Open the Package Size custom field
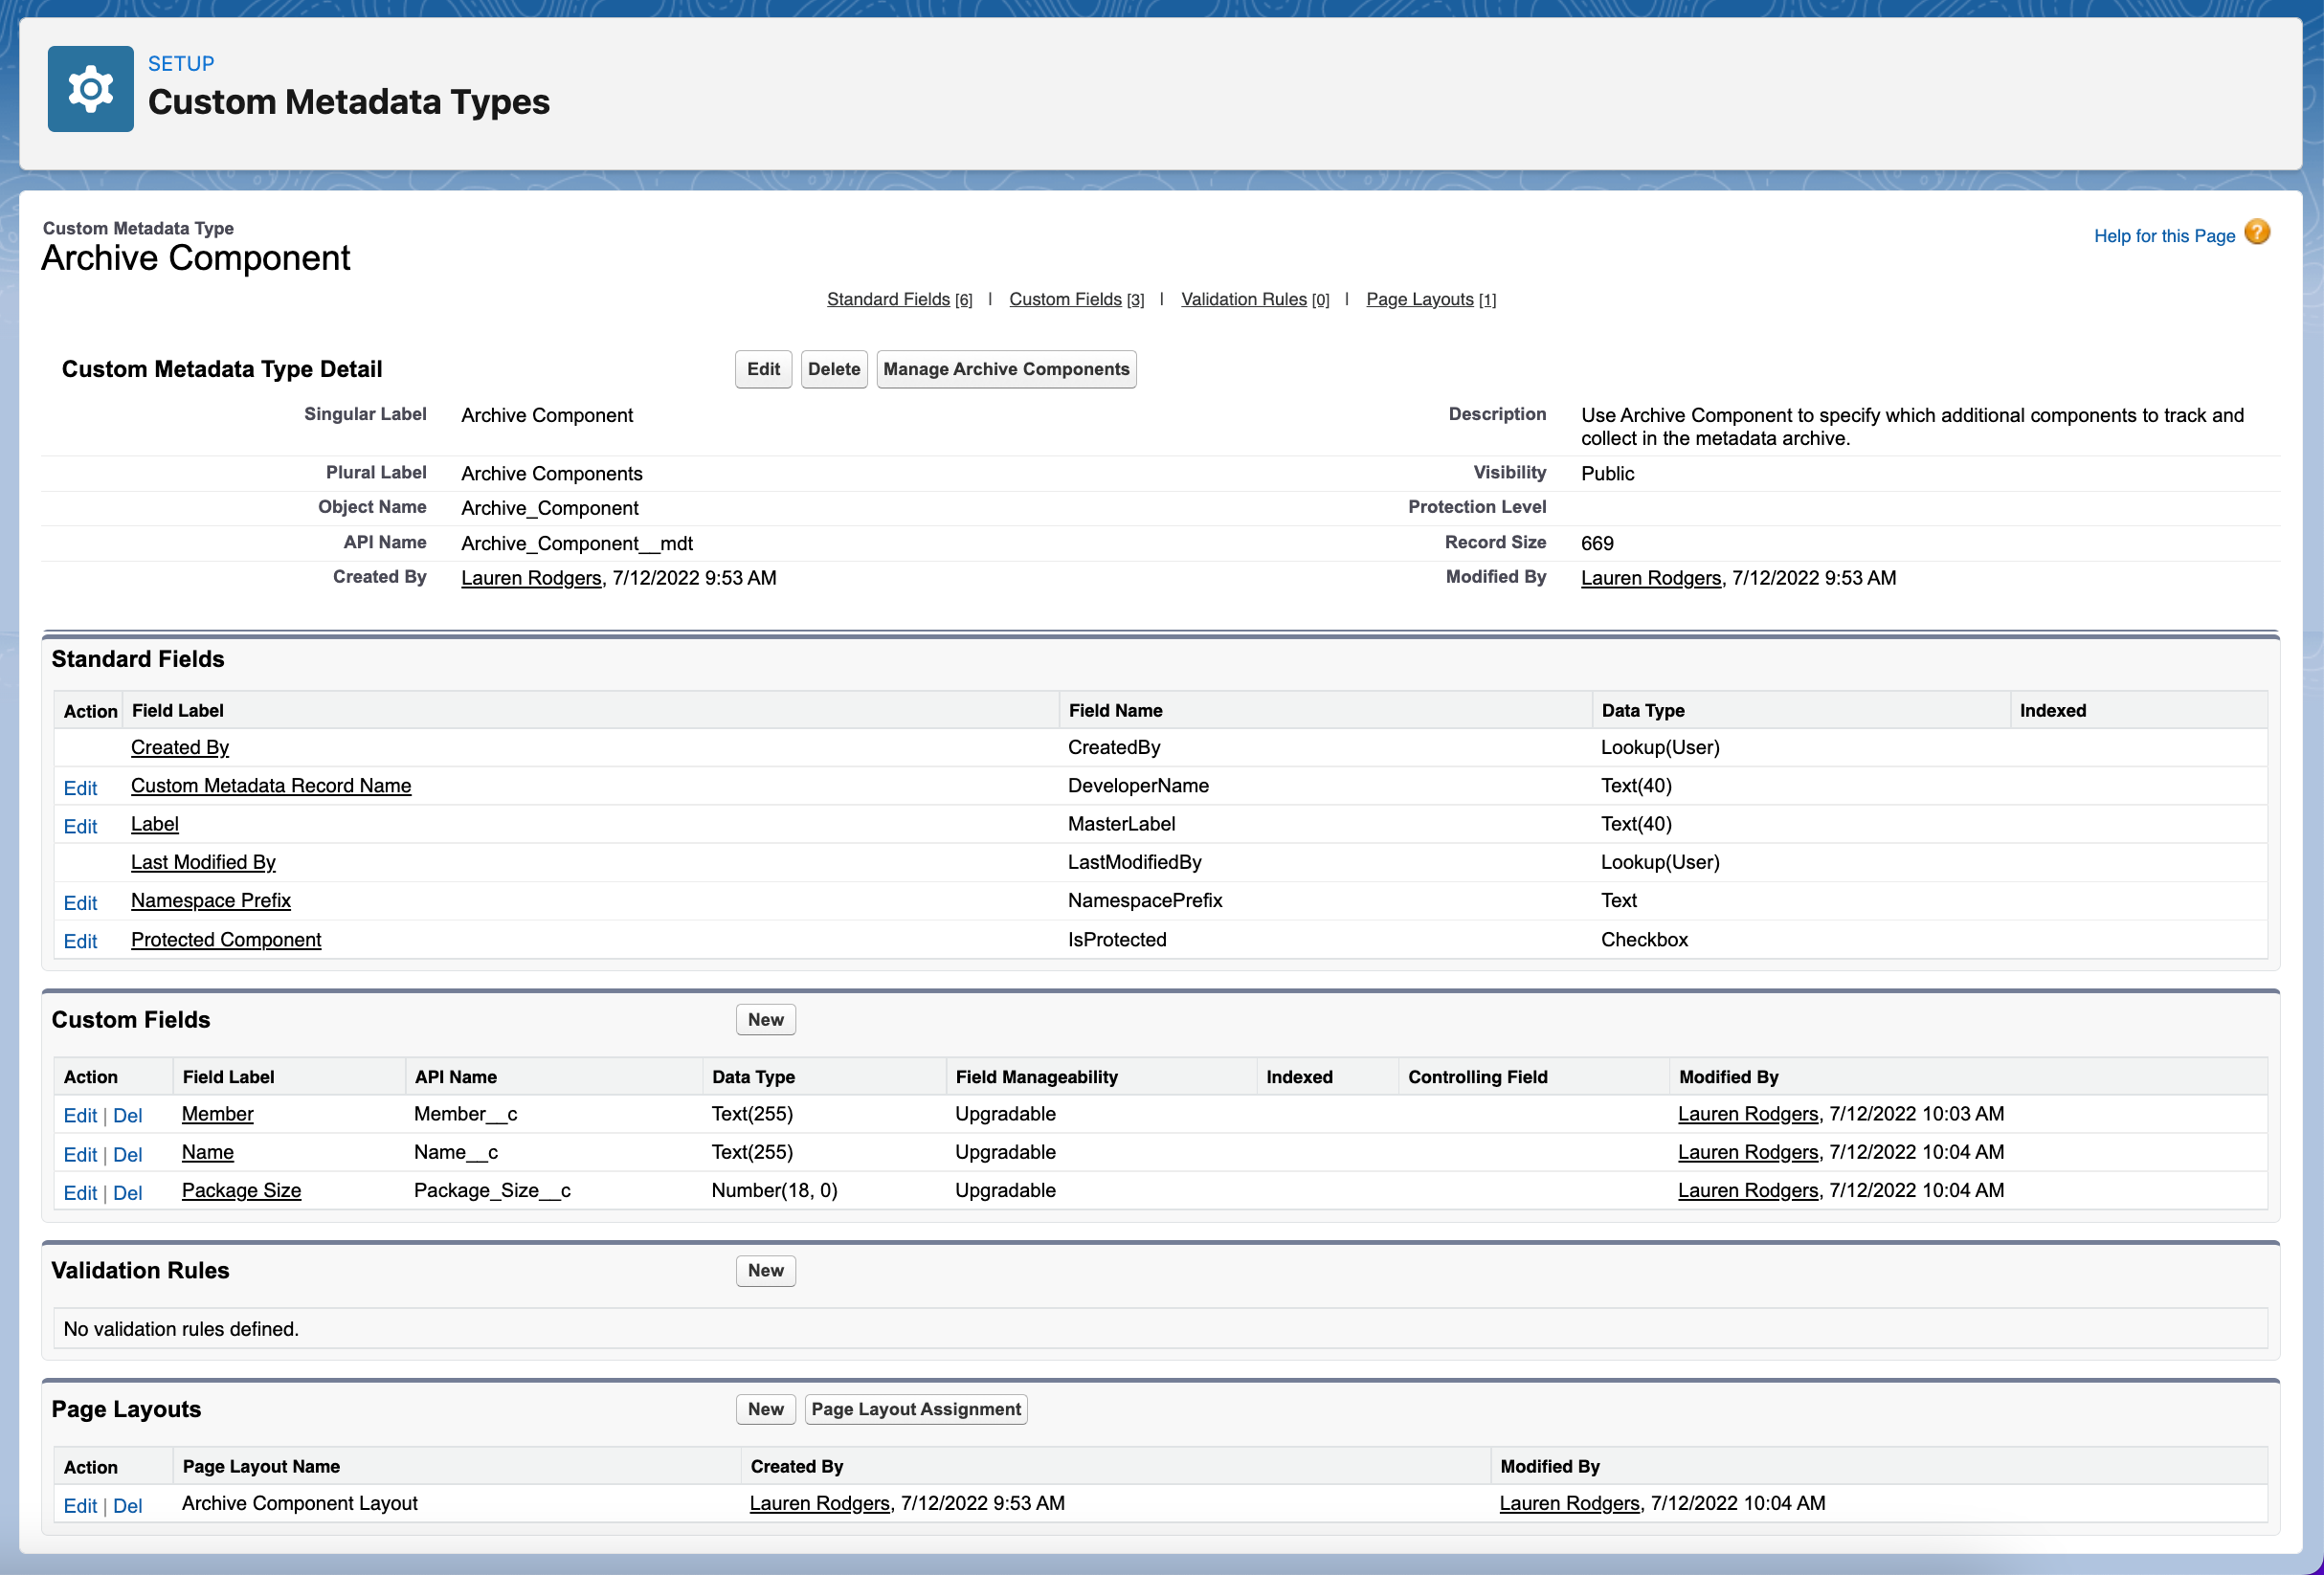The image size is (2324, 1575). [x=241, y=1190]
